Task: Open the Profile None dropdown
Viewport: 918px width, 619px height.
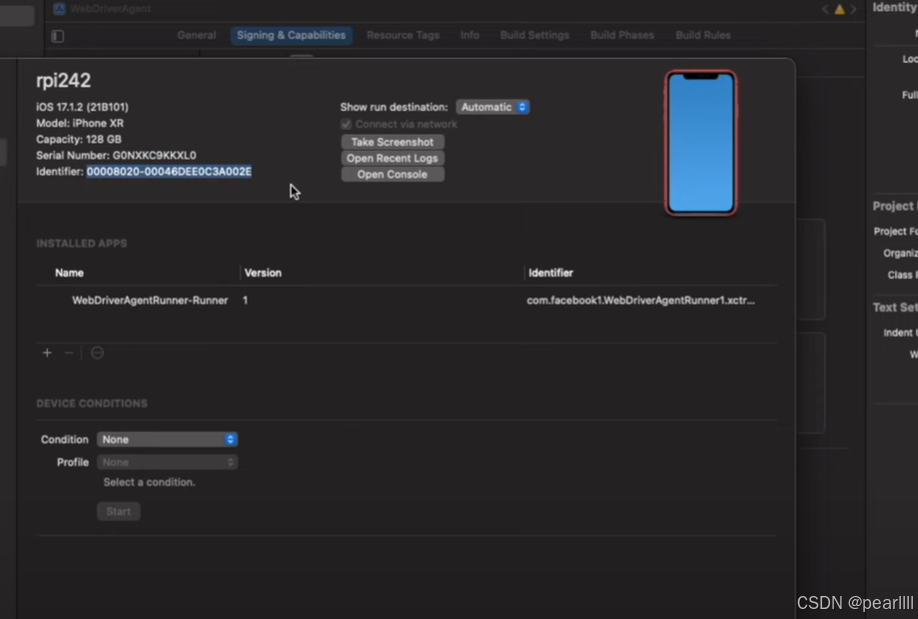Action: click(167, 462)
